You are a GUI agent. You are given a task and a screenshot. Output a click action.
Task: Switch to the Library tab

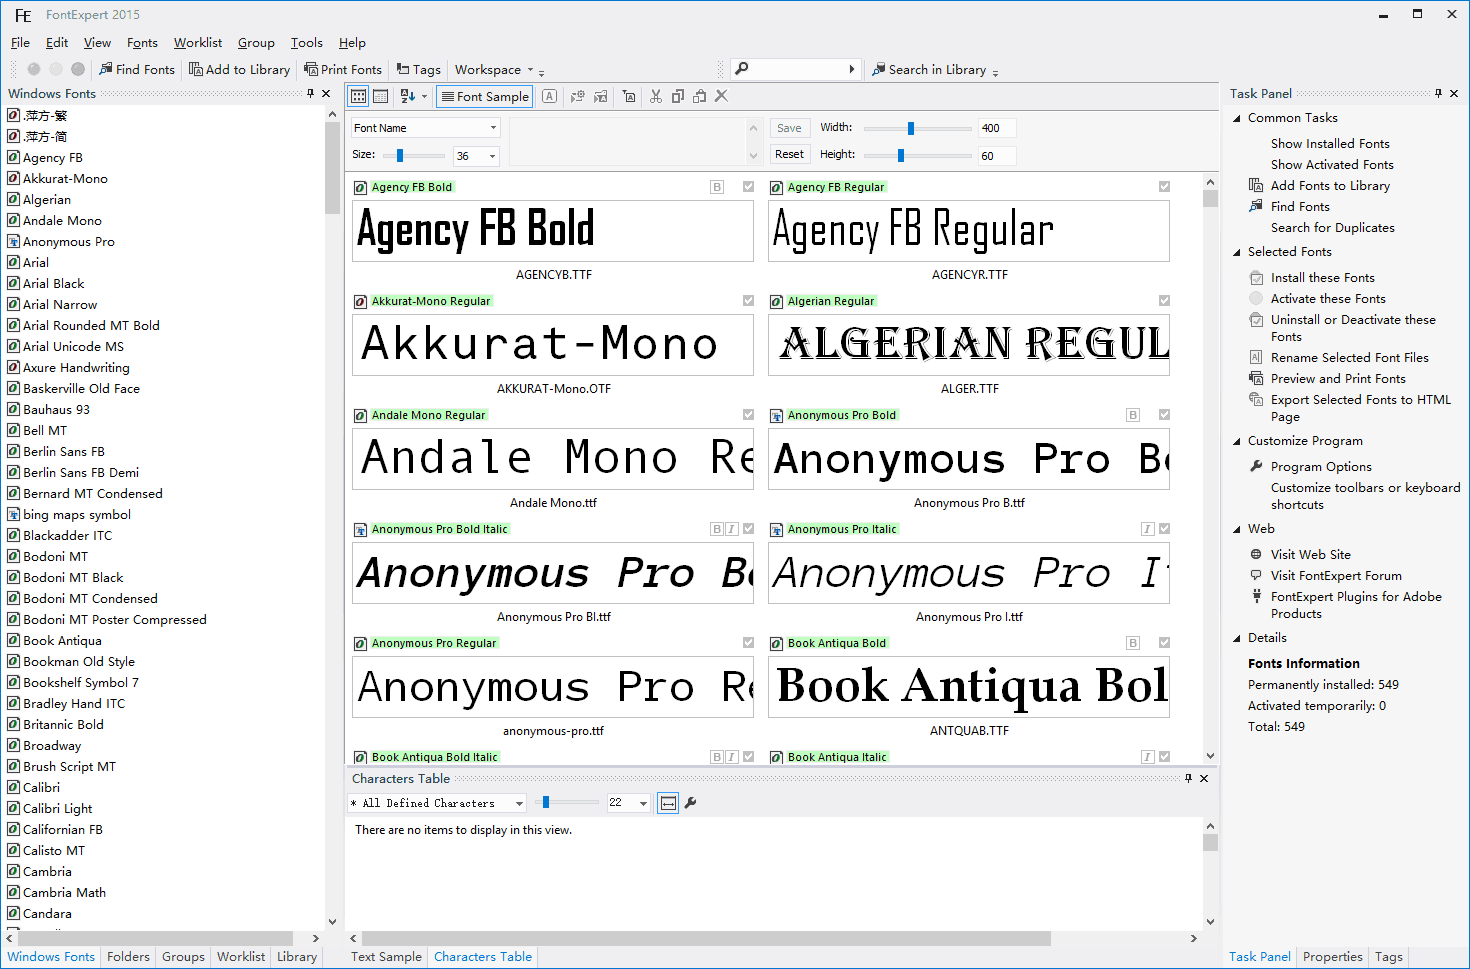click(296, 957)
